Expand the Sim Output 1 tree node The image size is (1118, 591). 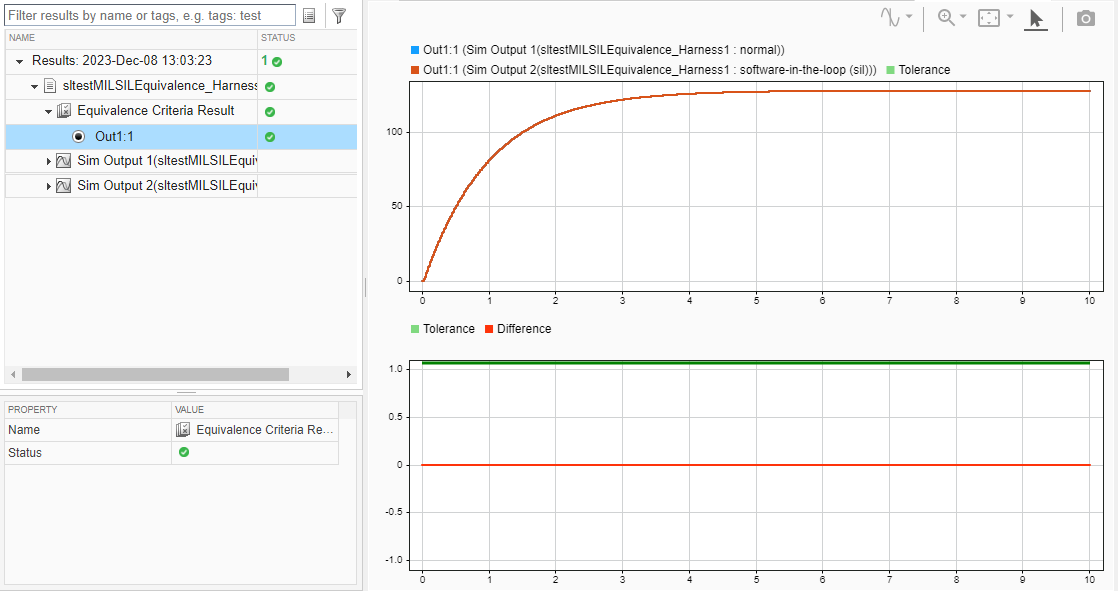coord(47,160)
